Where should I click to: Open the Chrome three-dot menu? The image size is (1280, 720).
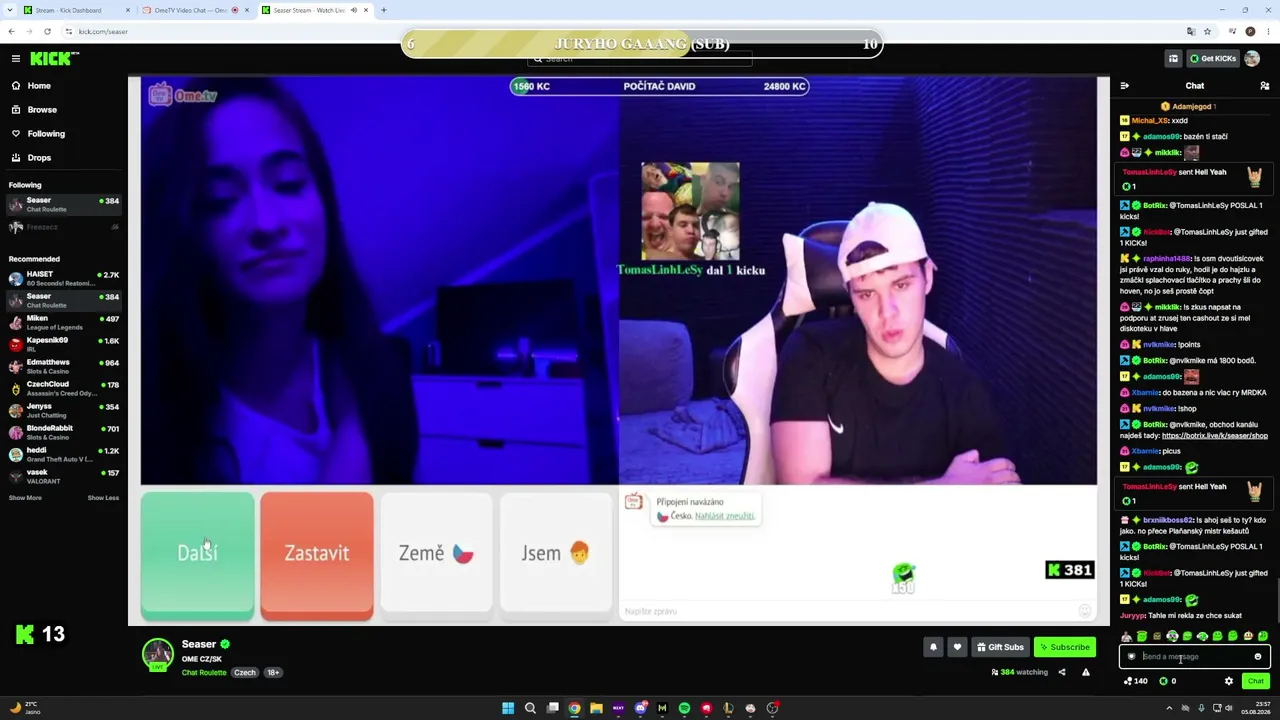1268,32
